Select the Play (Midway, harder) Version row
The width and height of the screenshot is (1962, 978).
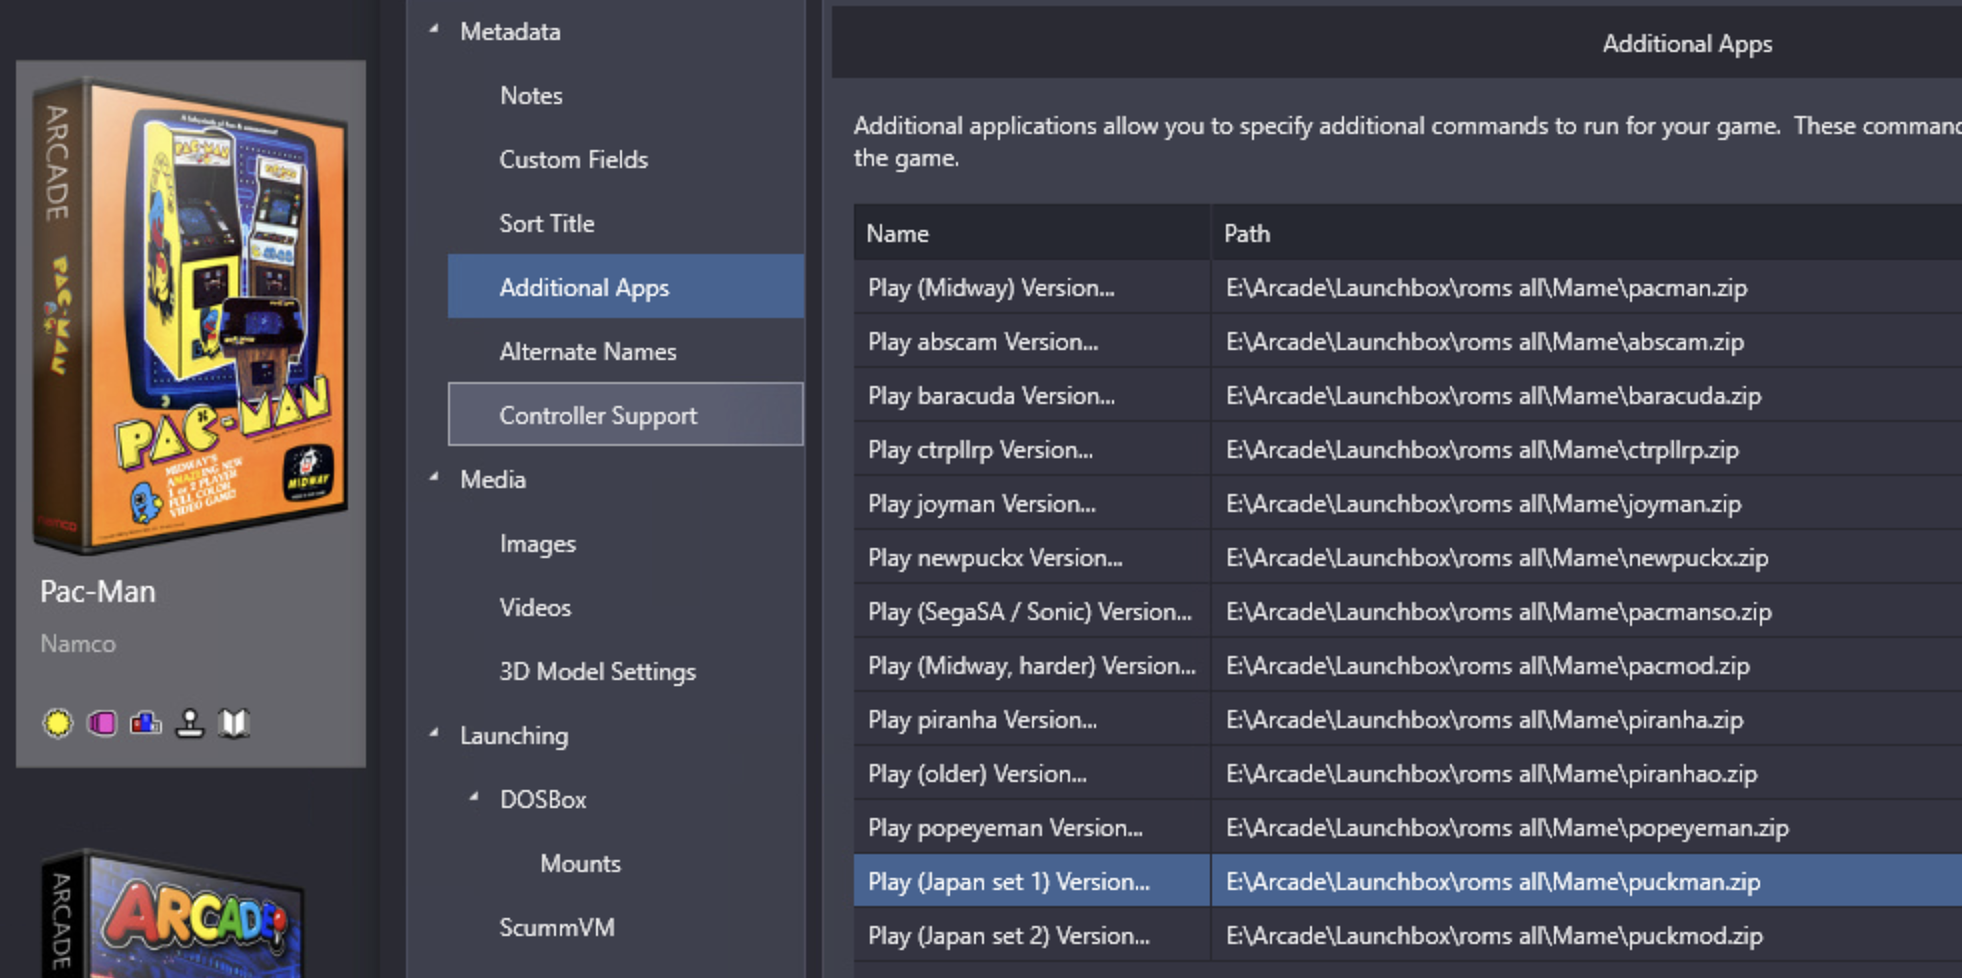pos(1408,666)
